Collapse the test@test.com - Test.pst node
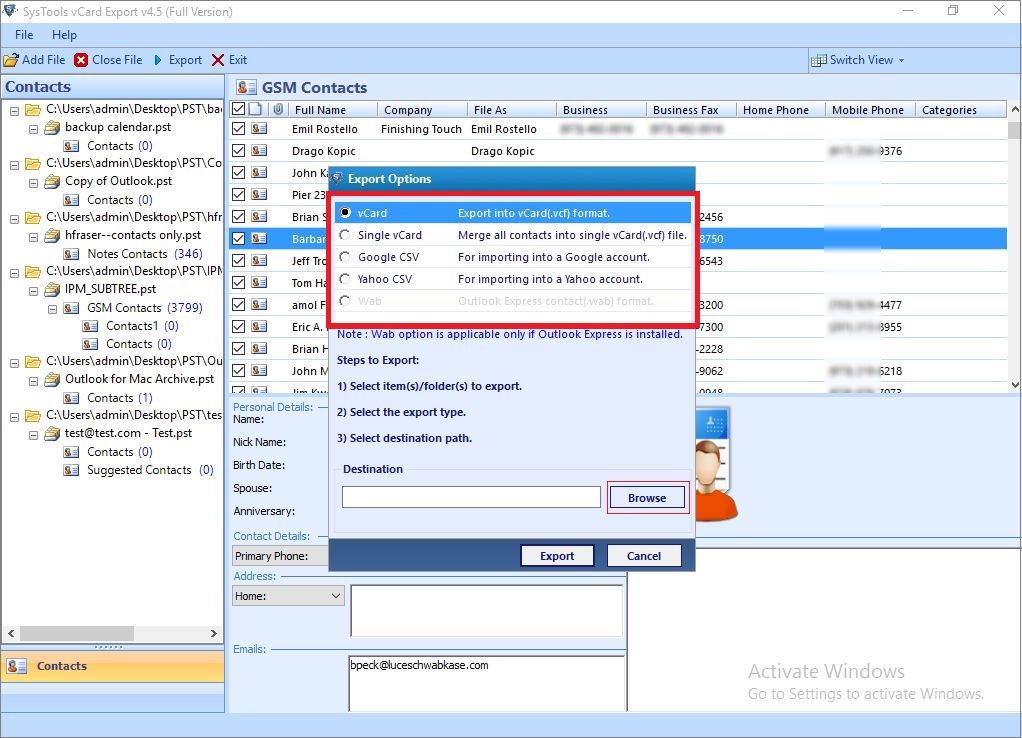1022x738 pixels. point(33,435)
